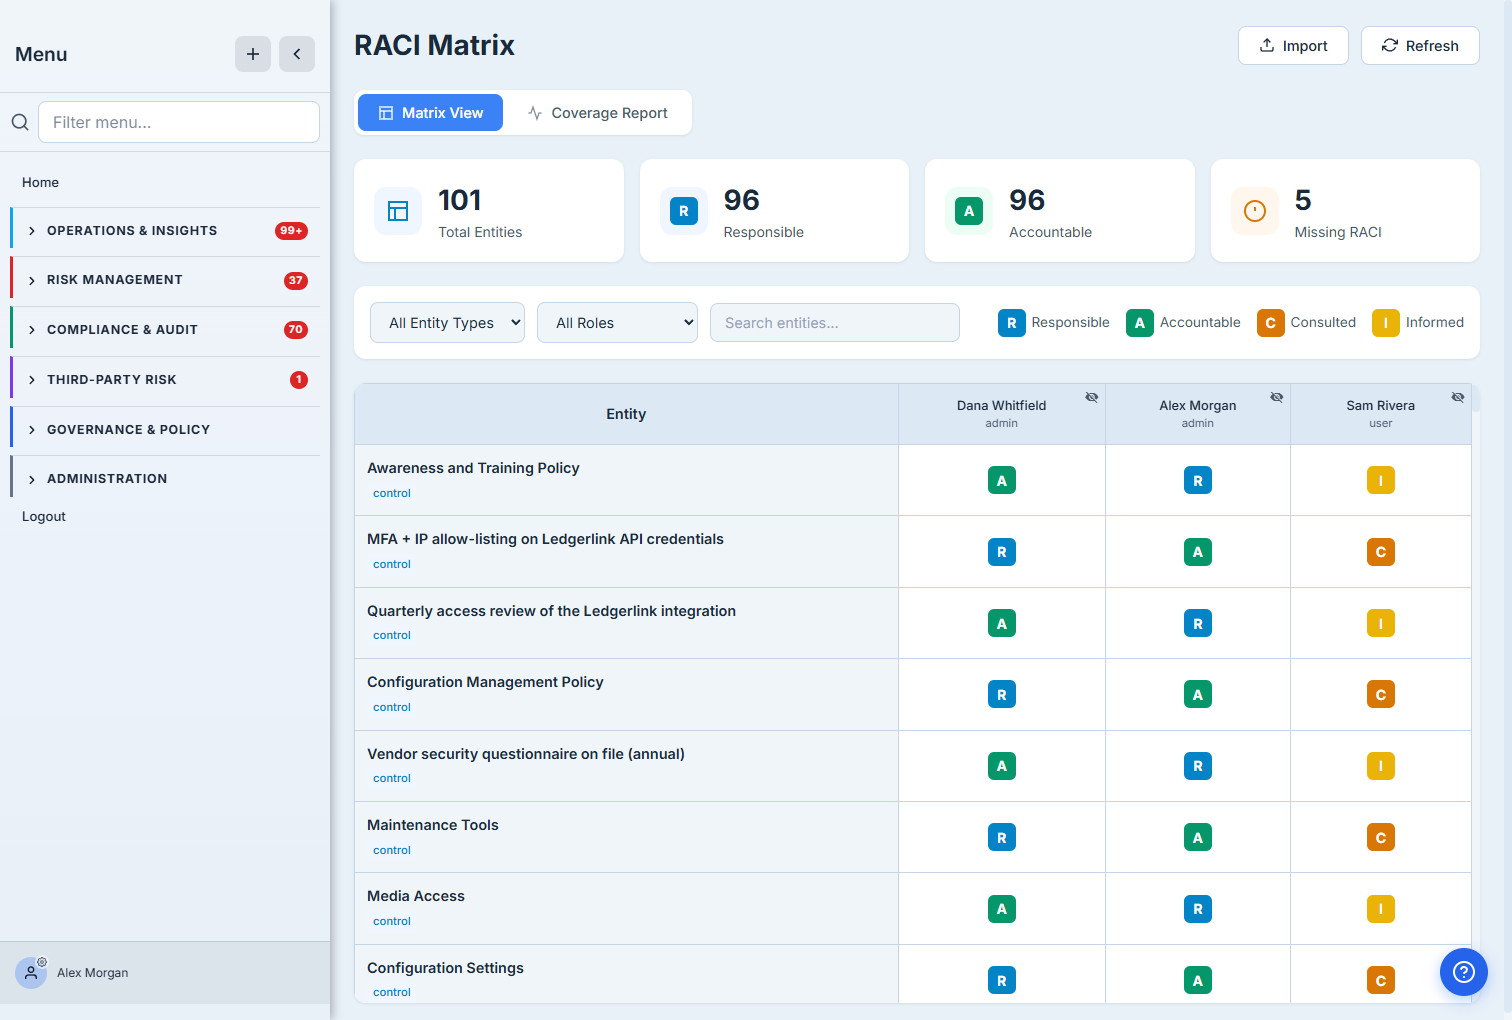The height and width of the screenshot is (1020, 1512).
Task: Click the search magnifier icon beside Filter menu
Action: 20,122
